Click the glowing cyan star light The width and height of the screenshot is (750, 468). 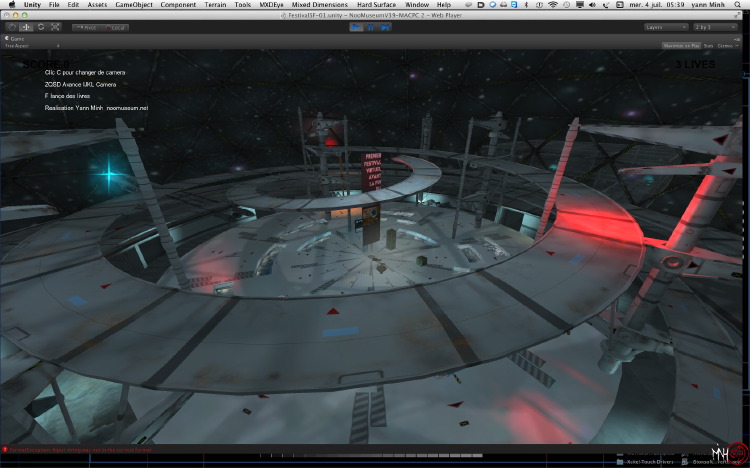coord(109,175)
